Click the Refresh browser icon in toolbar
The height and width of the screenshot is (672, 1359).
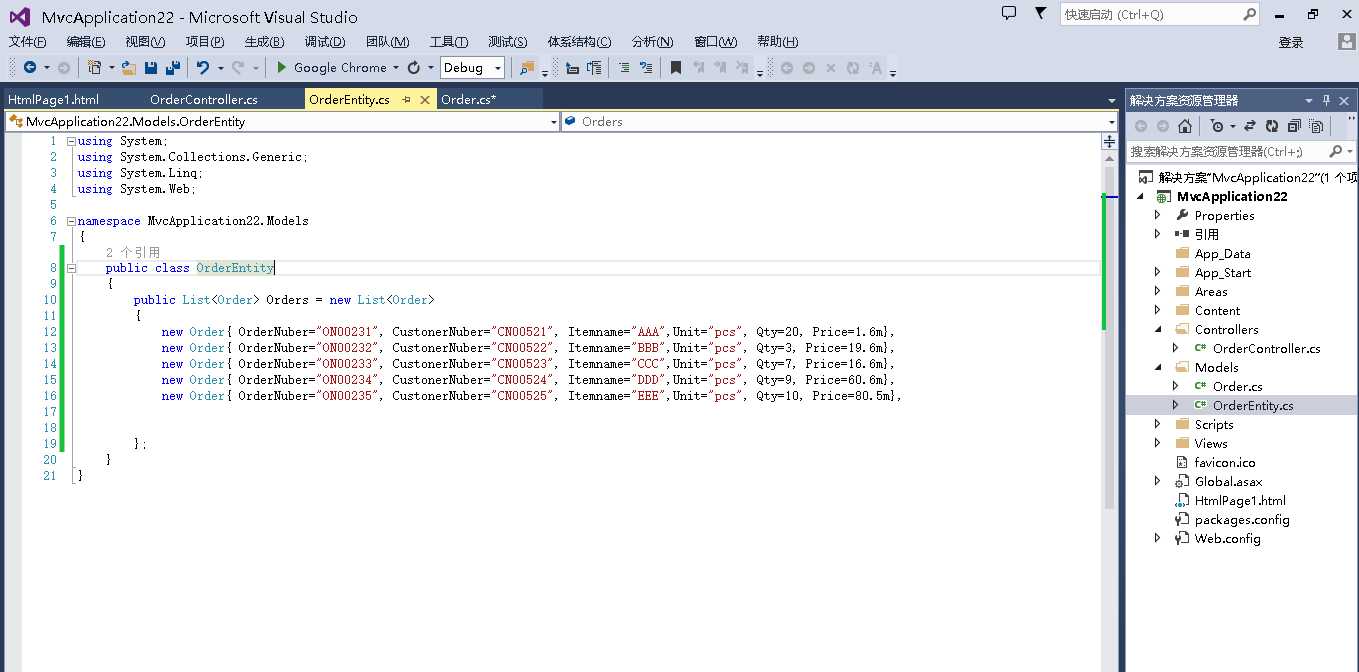pyautogui.click(x=414, y=67)
